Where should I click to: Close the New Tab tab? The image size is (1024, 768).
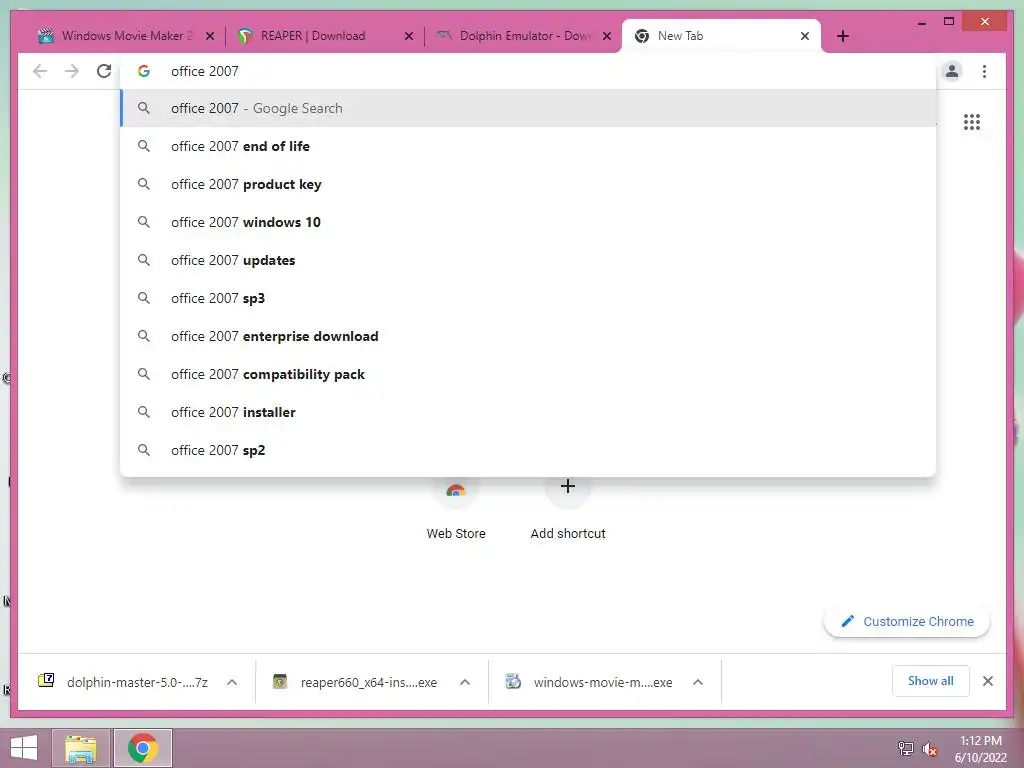coord(805,36)
